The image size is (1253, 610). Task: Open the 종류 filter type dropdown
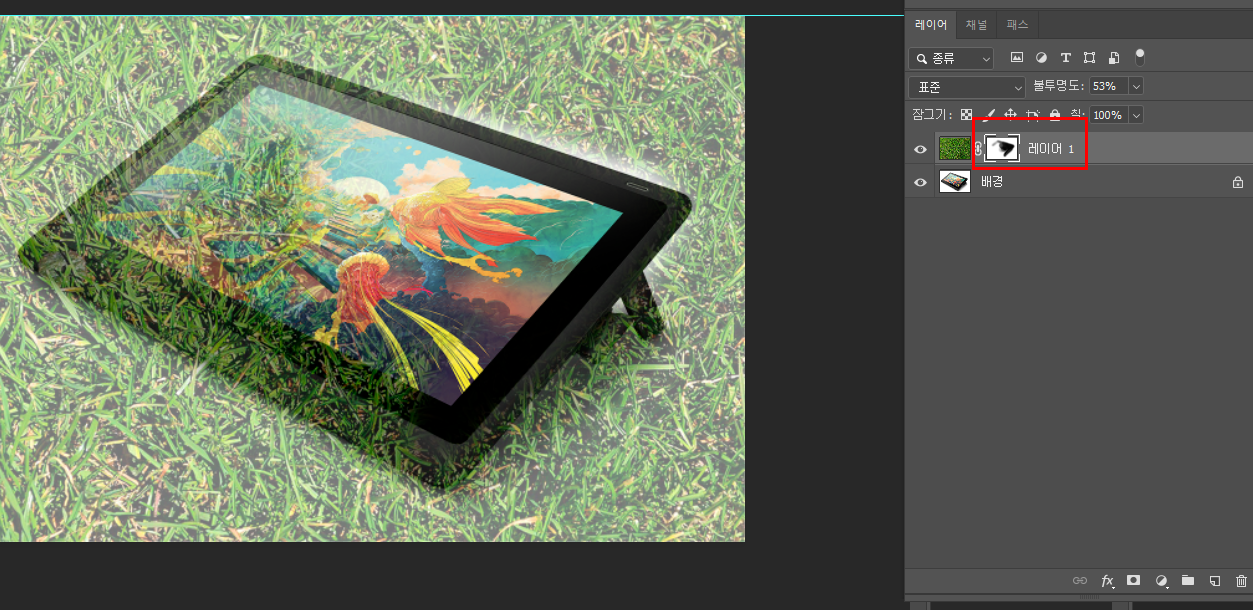click(x=951, y=59)
